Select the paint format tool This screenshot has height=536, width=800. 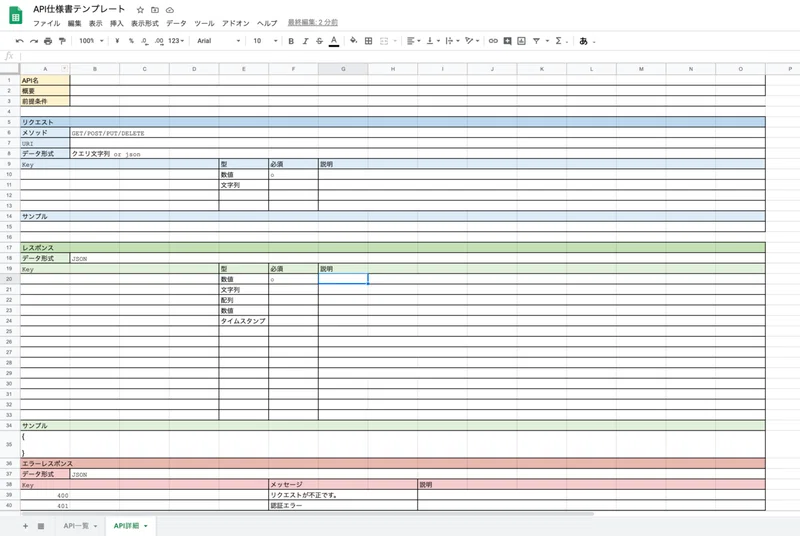(x=62, y=41)
